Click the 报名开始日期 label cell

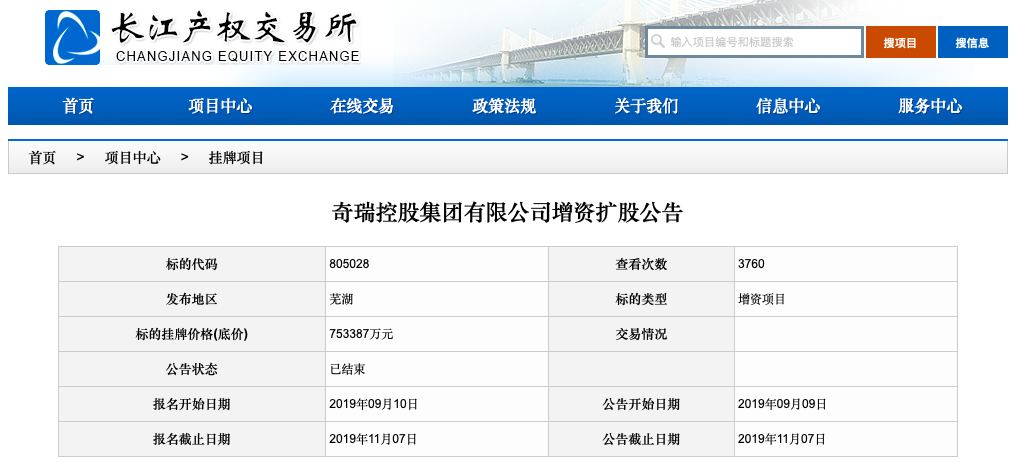coord(192,404)
